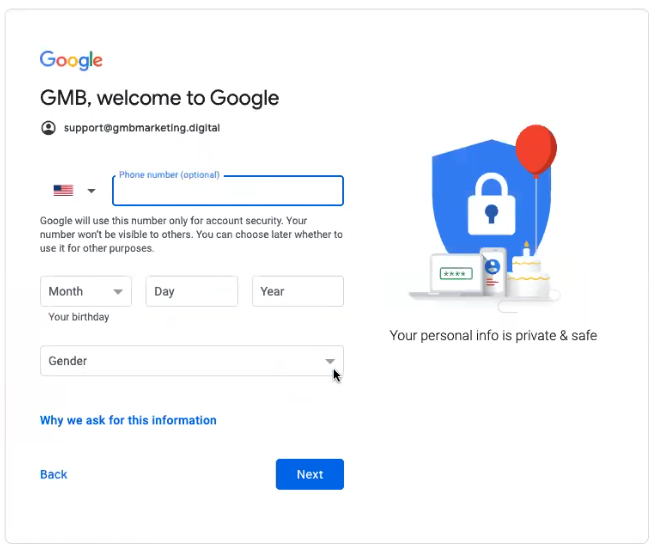The image size is (655, 550).
Task: Open 'Why we ask for this information'
Action: coord(128,420)
